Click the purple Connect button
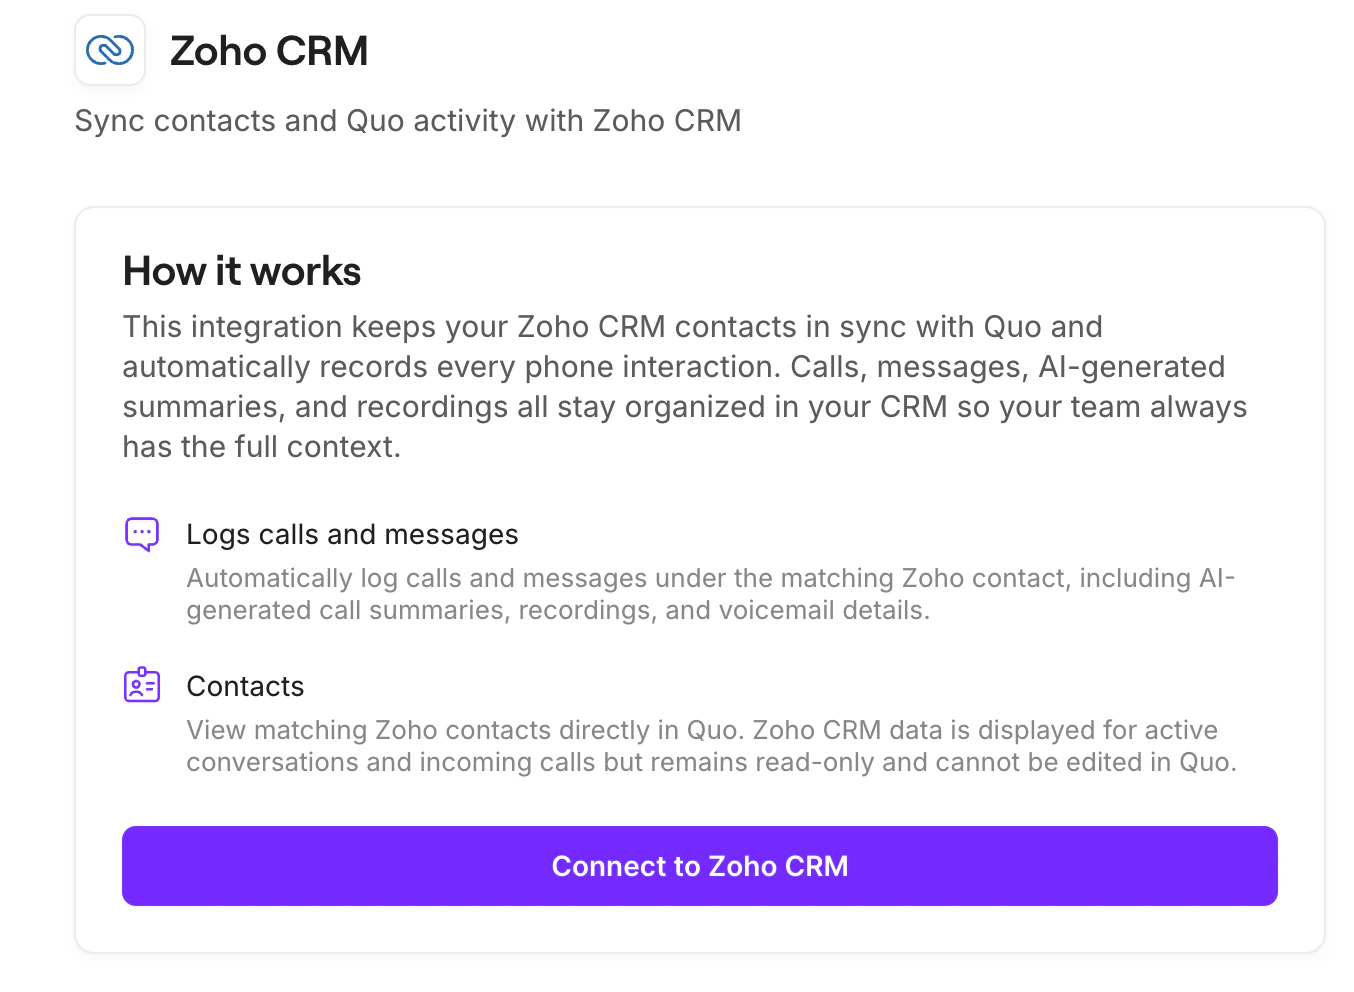The height and width of the screenshot is (992, 1354). [x=700, y=866]
